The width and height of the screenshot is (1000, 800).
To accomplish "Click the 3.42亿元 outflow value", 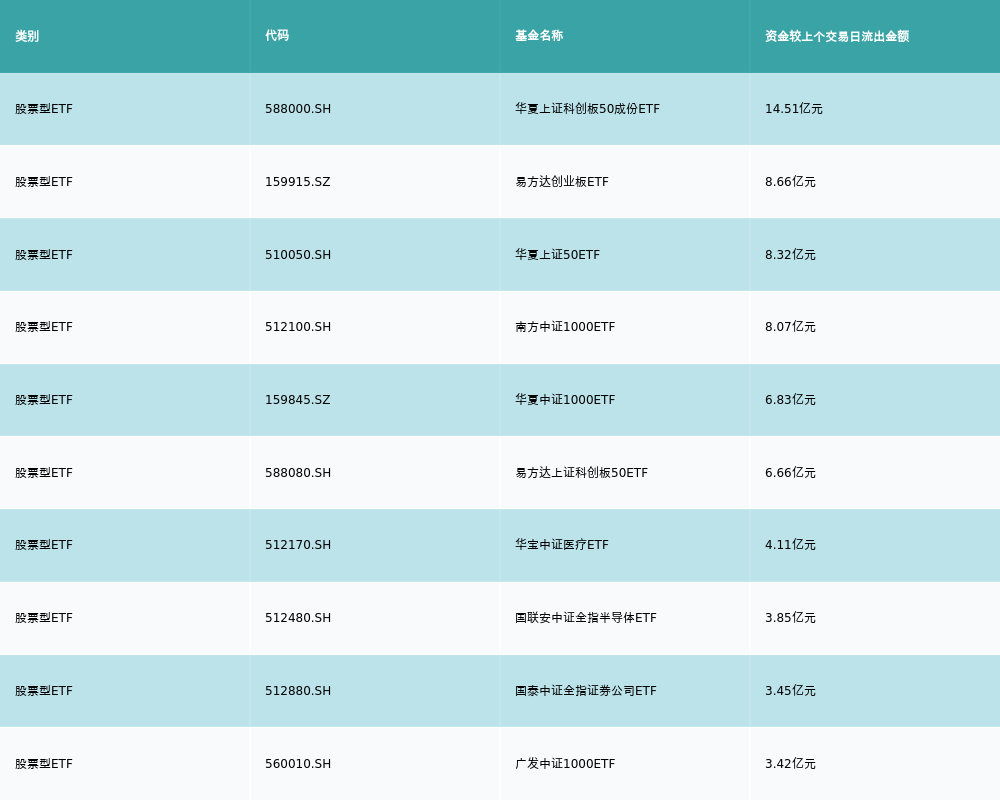I will 790,764.
